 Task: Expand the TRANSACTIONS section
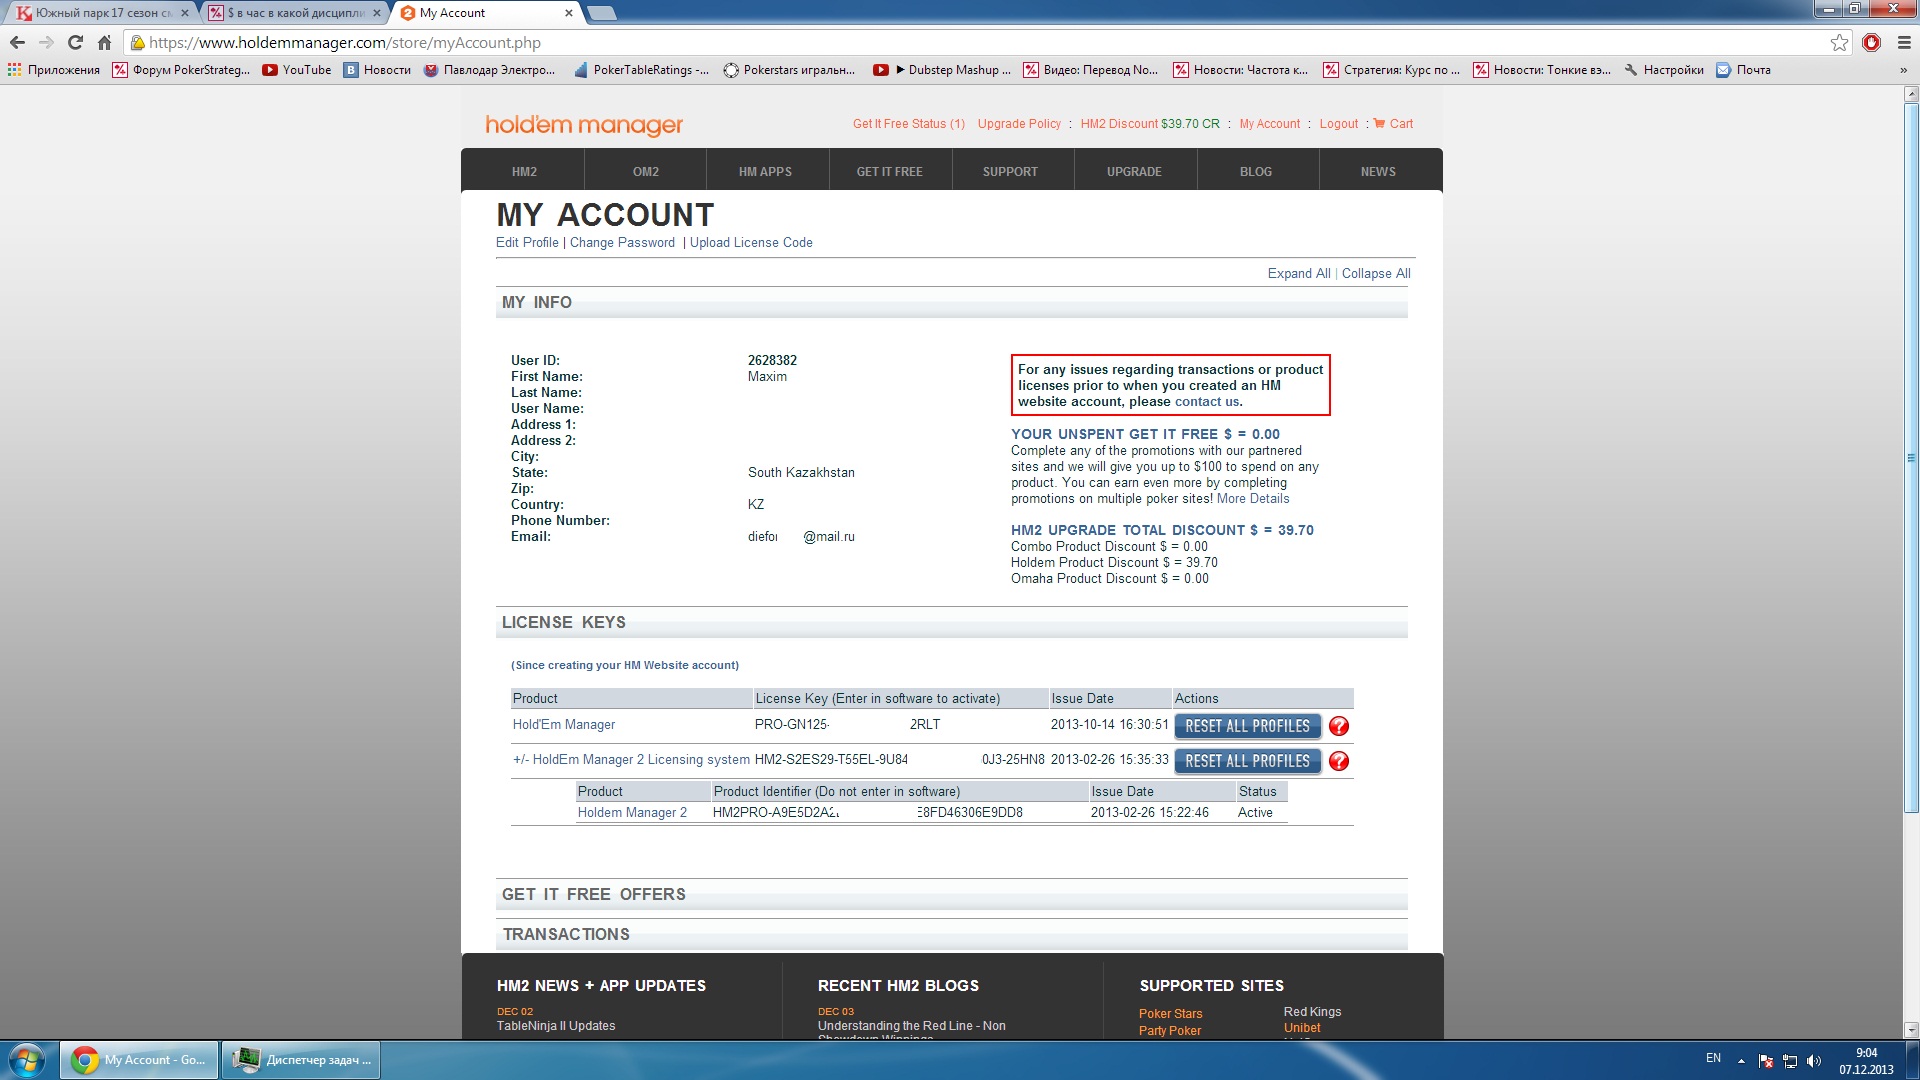(566, 935)
